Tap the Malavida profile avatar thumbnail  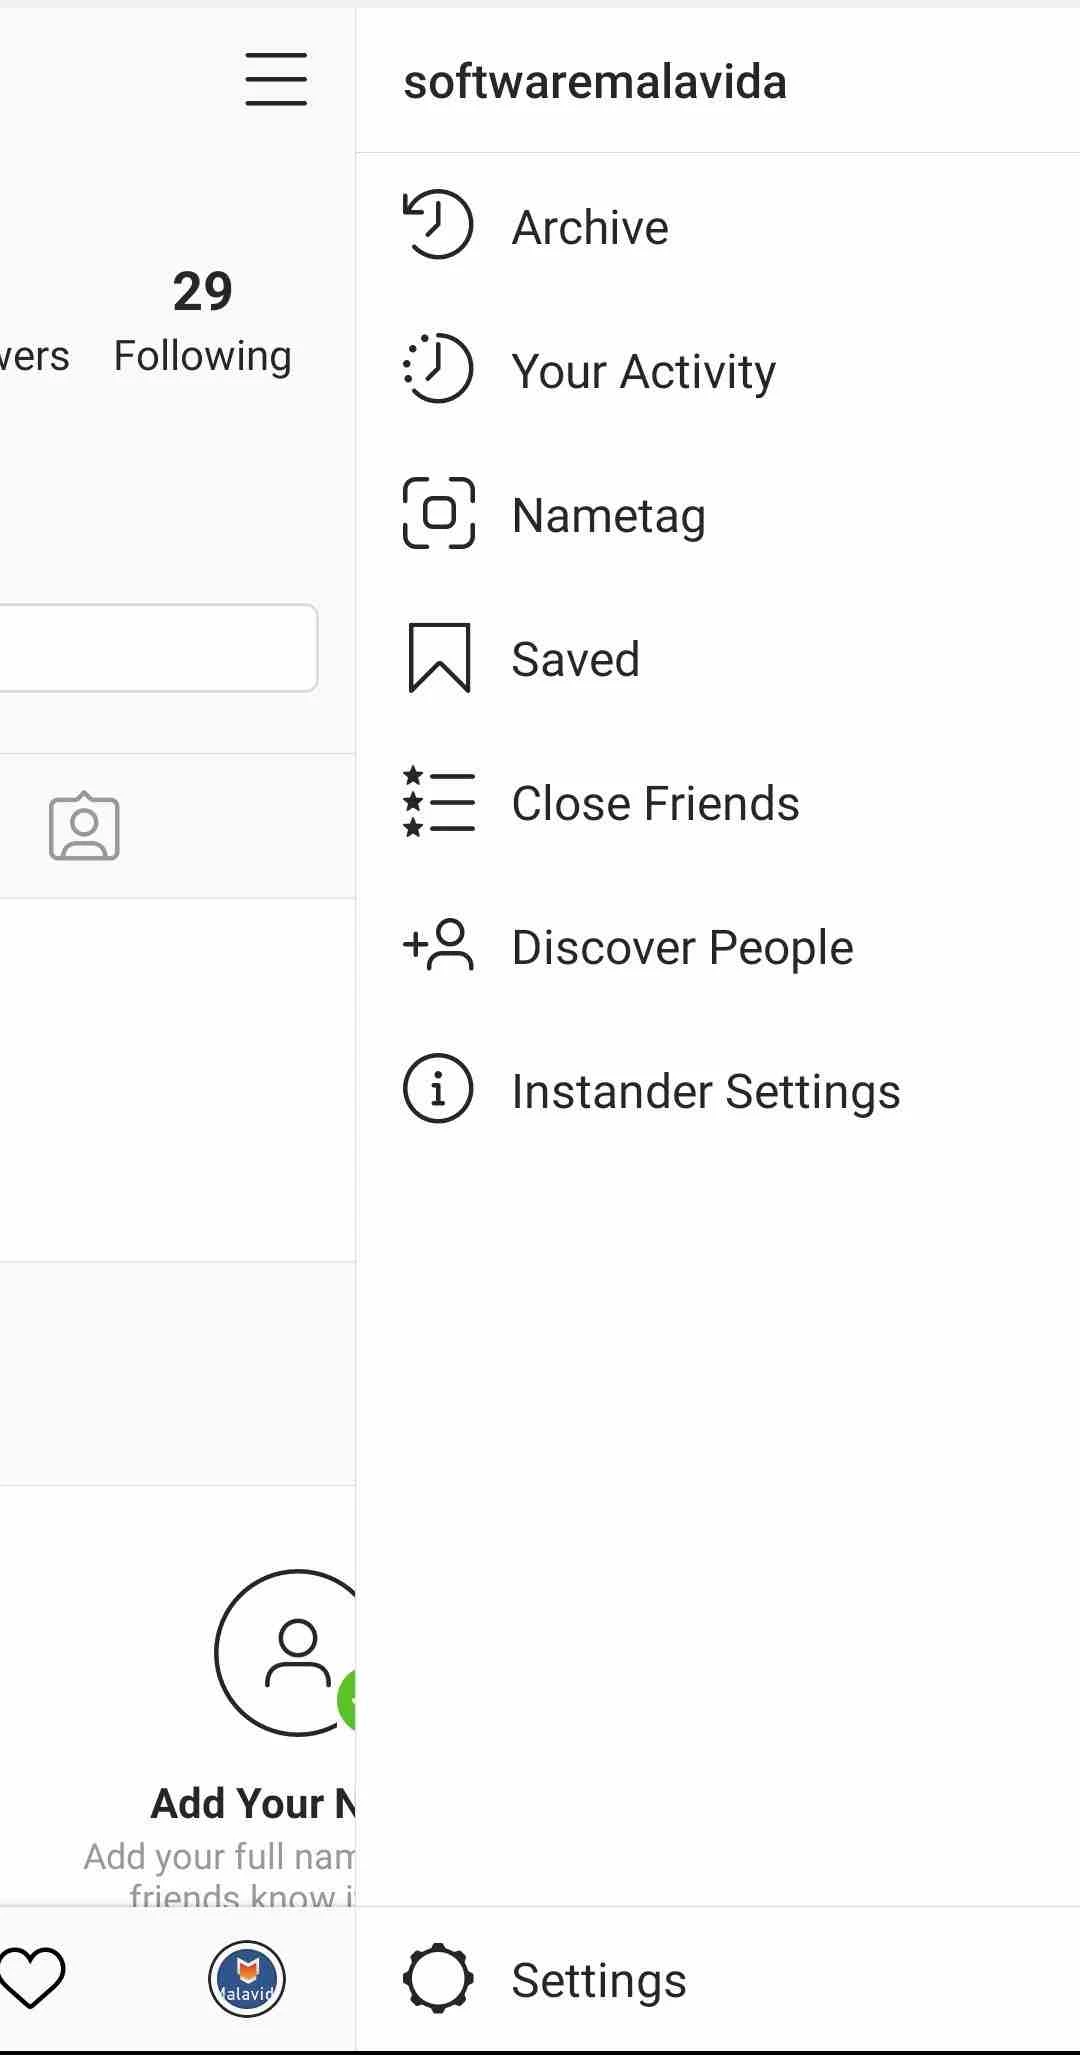247,1978
